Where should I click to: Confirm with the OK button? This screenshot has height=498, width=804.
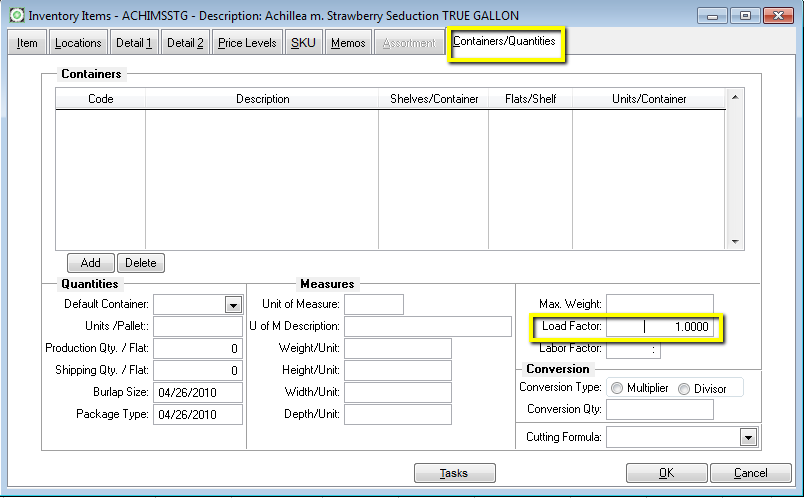666,473
